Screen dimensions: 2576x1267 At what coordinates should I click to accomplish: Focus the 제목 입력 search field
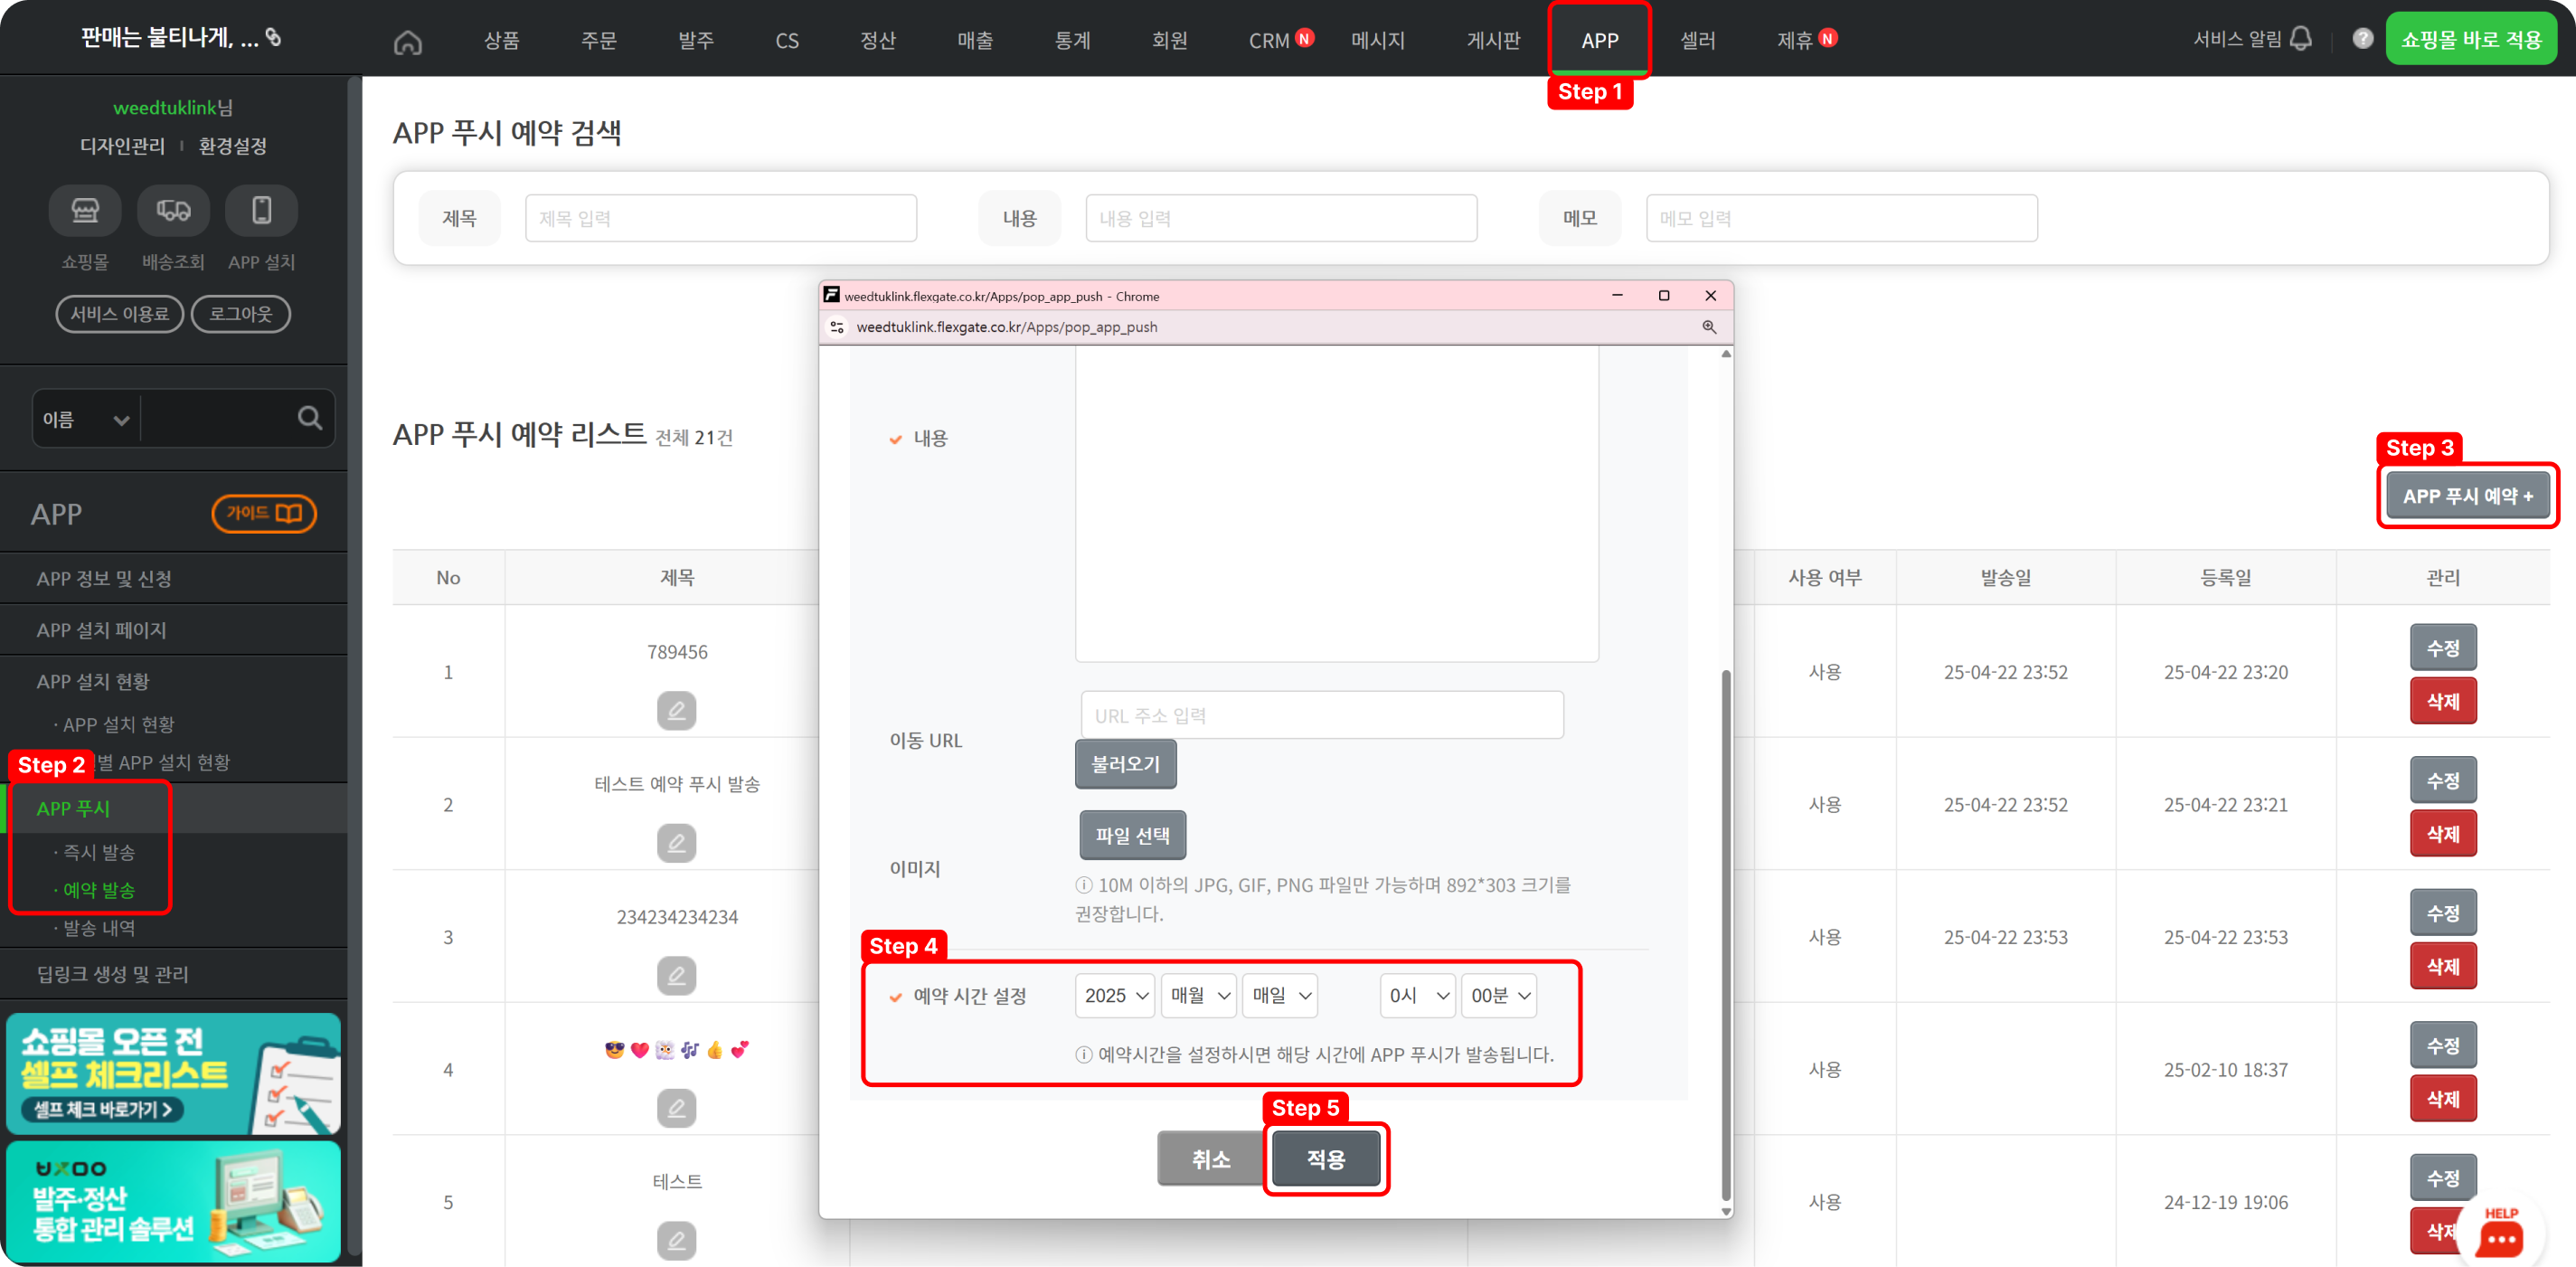(x=720, y=218)
